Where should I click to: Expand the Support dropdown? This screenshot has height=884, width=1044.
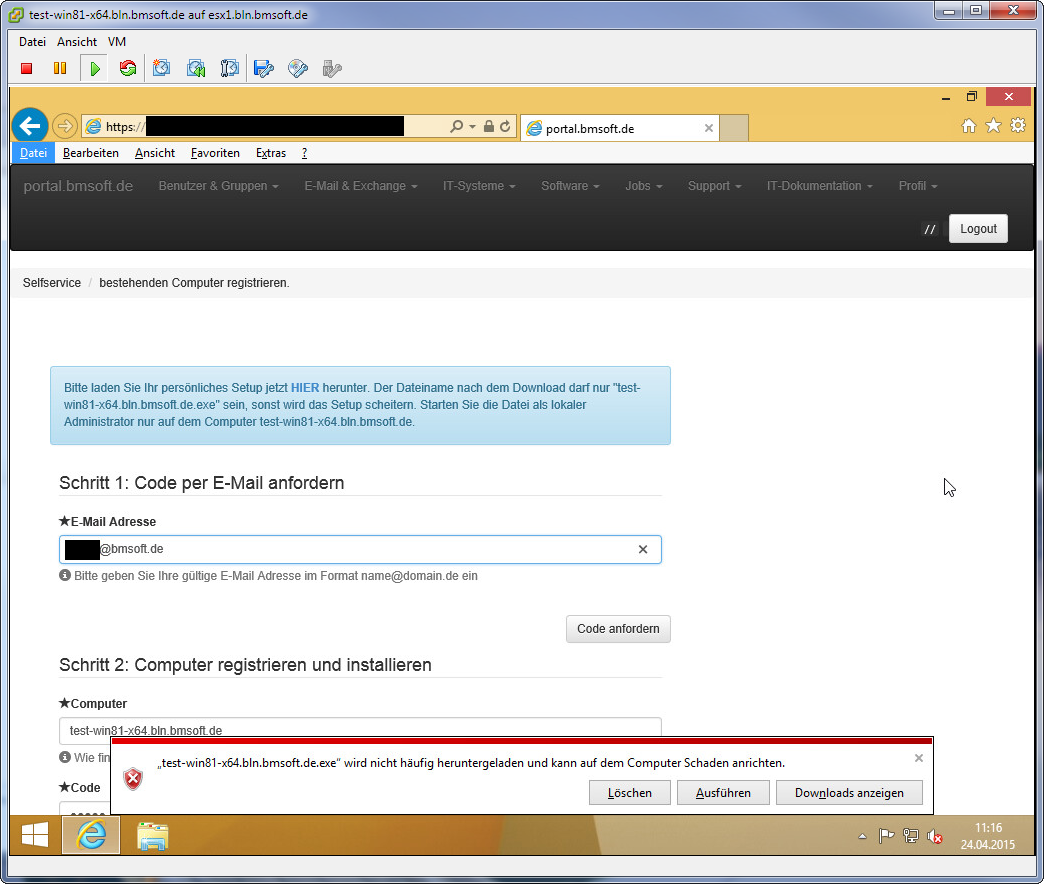click(714, 186)
